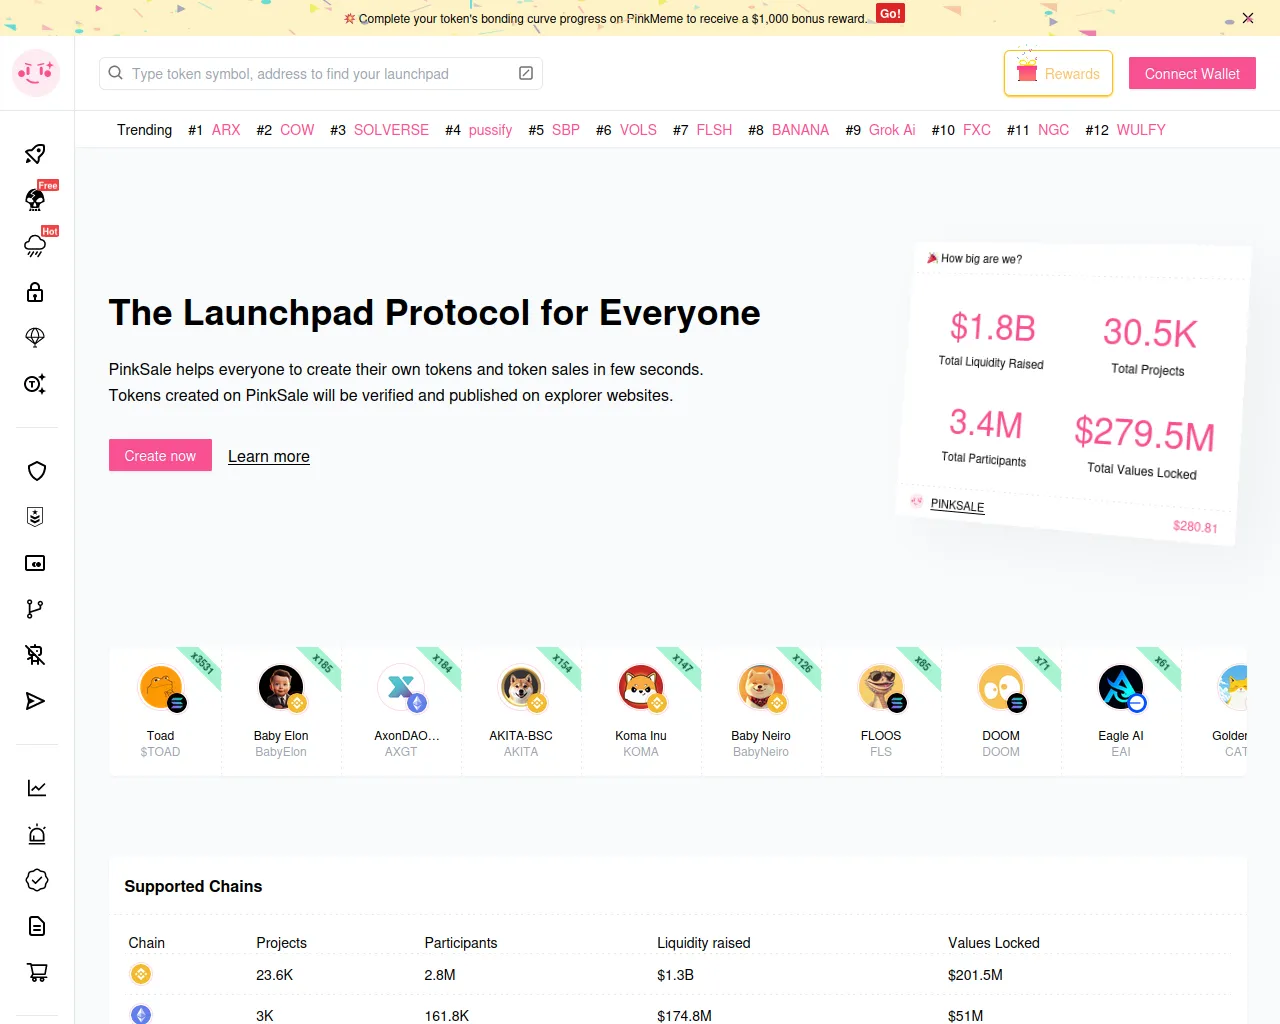Open the Baby Elon token card
Screen dimensions: 1280x1024
point(281,710)
